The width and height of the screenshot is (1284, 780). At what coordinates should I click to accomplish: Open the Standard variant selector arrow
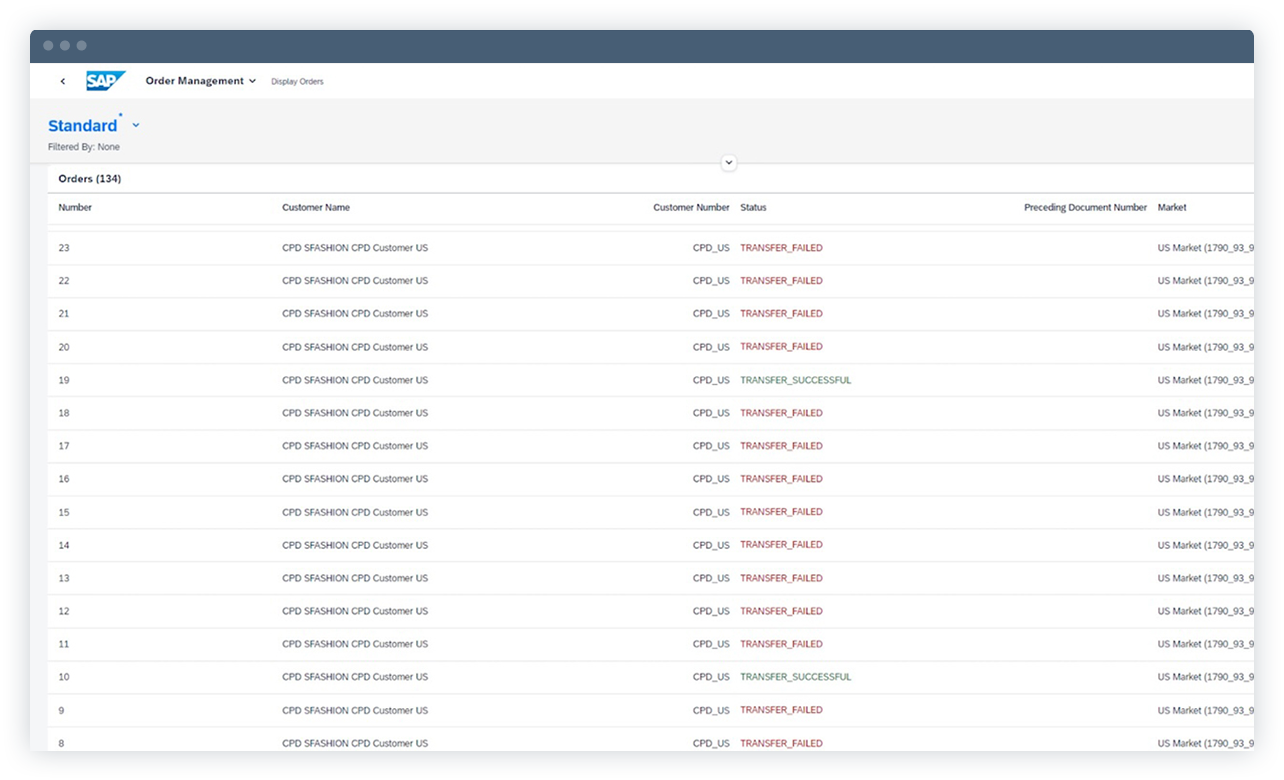(136, 126)
